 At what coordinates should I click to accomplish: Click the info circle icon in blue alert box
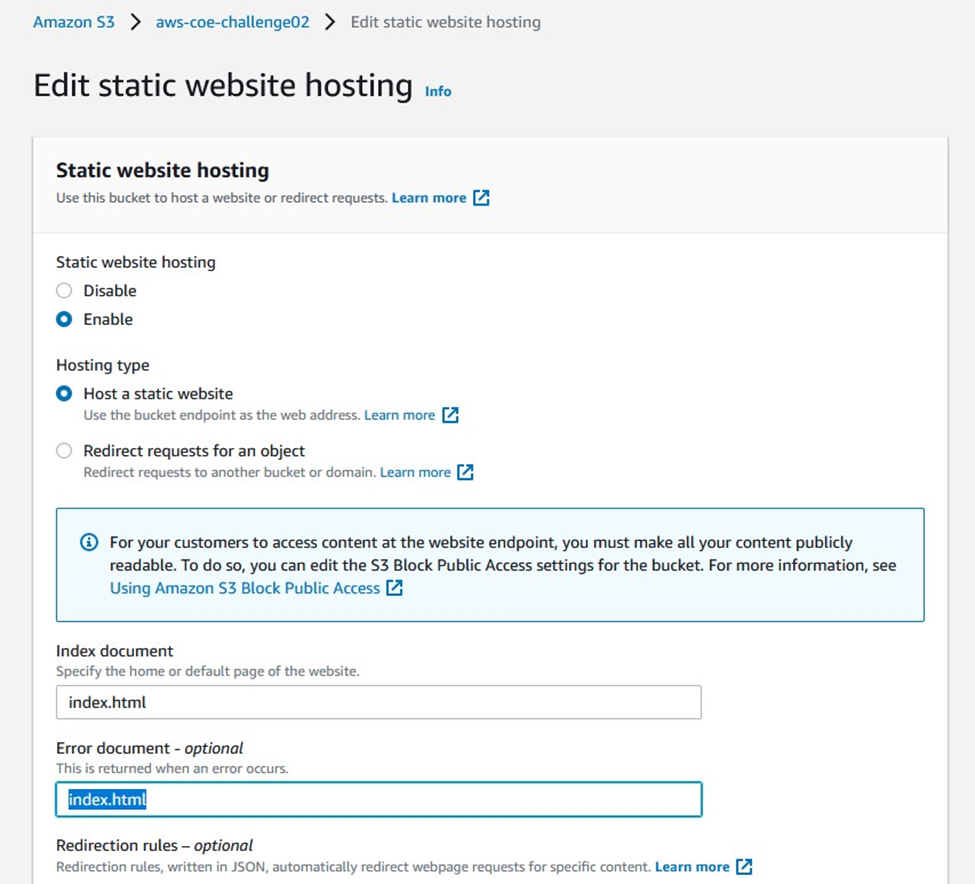click(89, 542)
